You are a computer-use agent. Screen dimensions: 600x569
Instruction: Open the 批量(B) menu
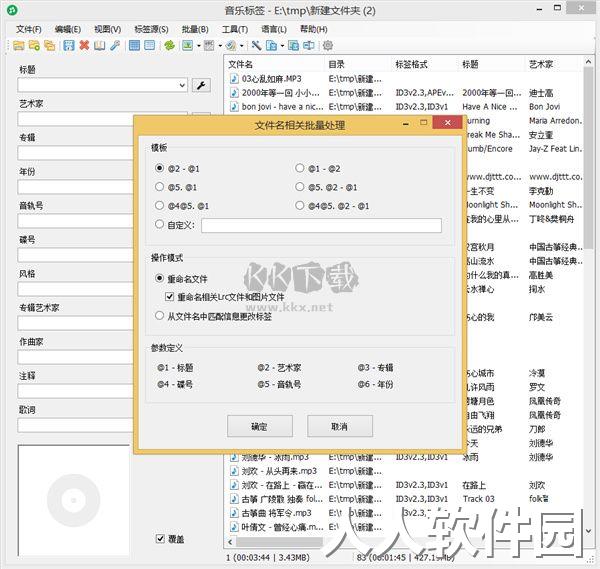tap(195, 29)
